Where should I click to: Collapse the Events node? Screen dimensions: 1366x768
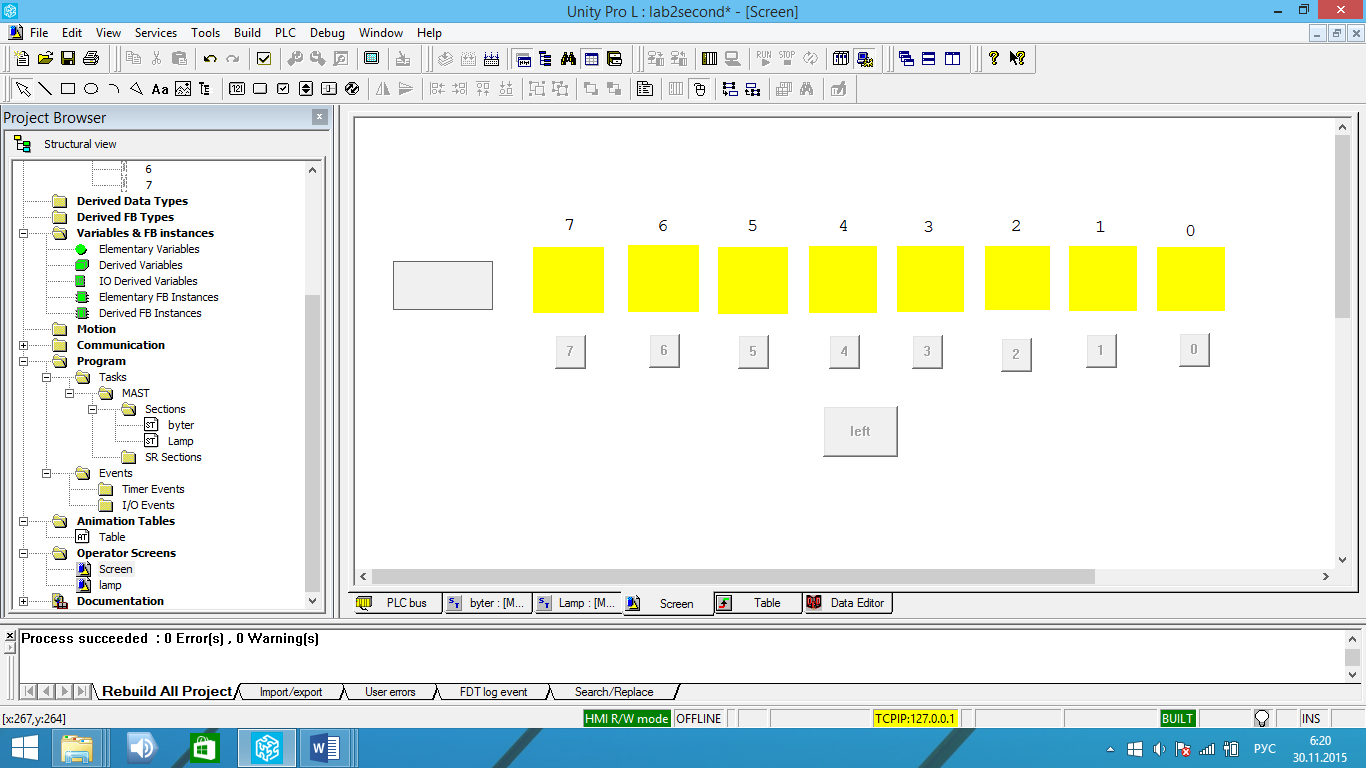[46, 473]
